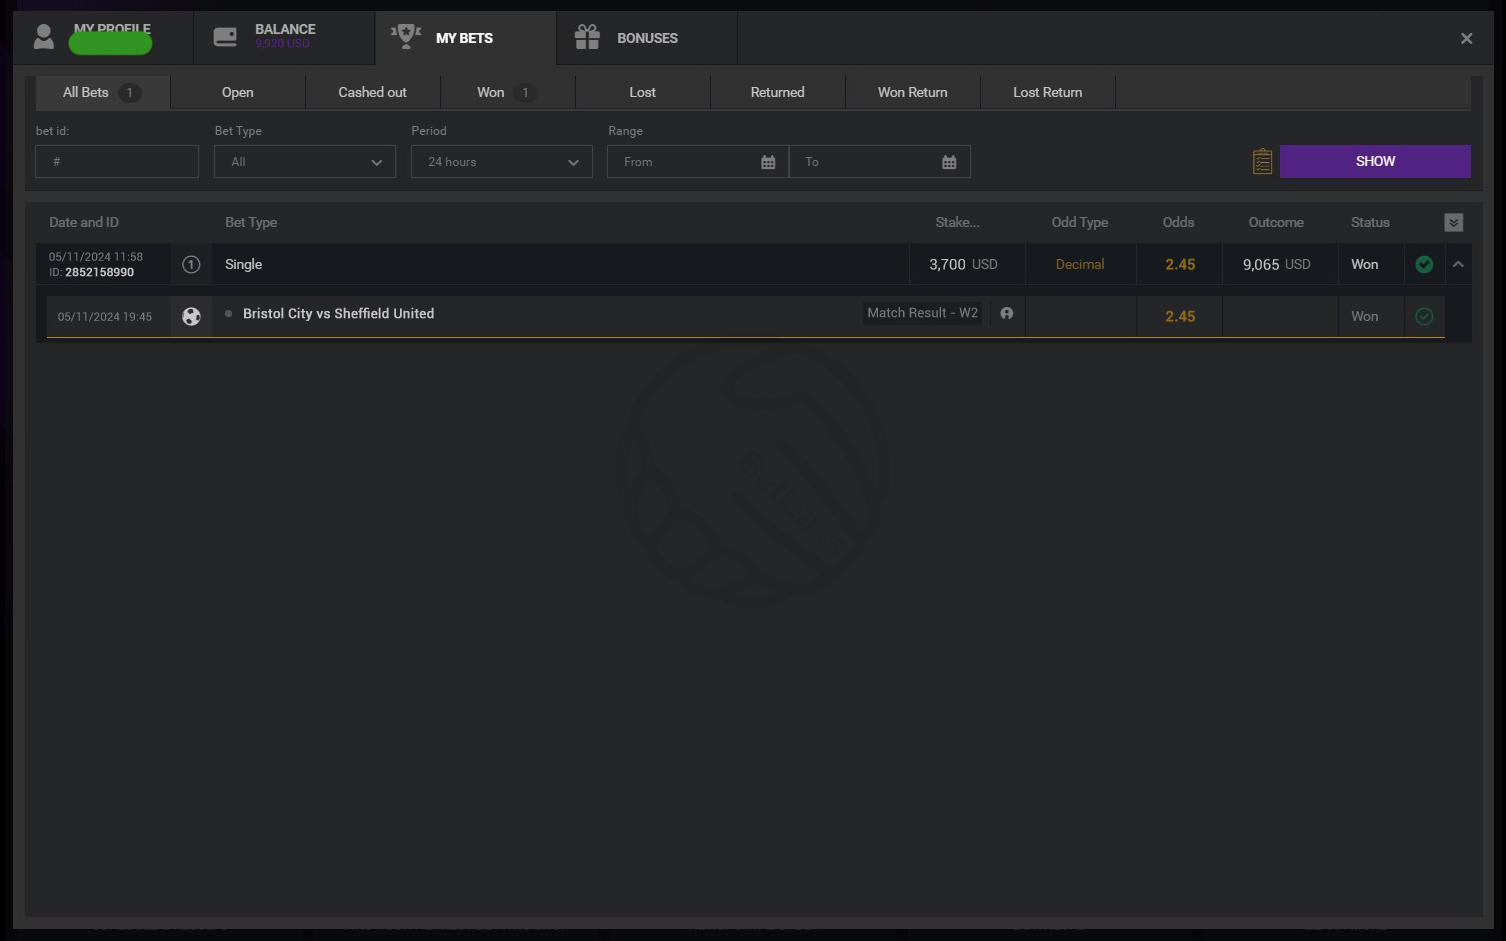
Task: Open the My Profile tab
Action: click(103, 38)
